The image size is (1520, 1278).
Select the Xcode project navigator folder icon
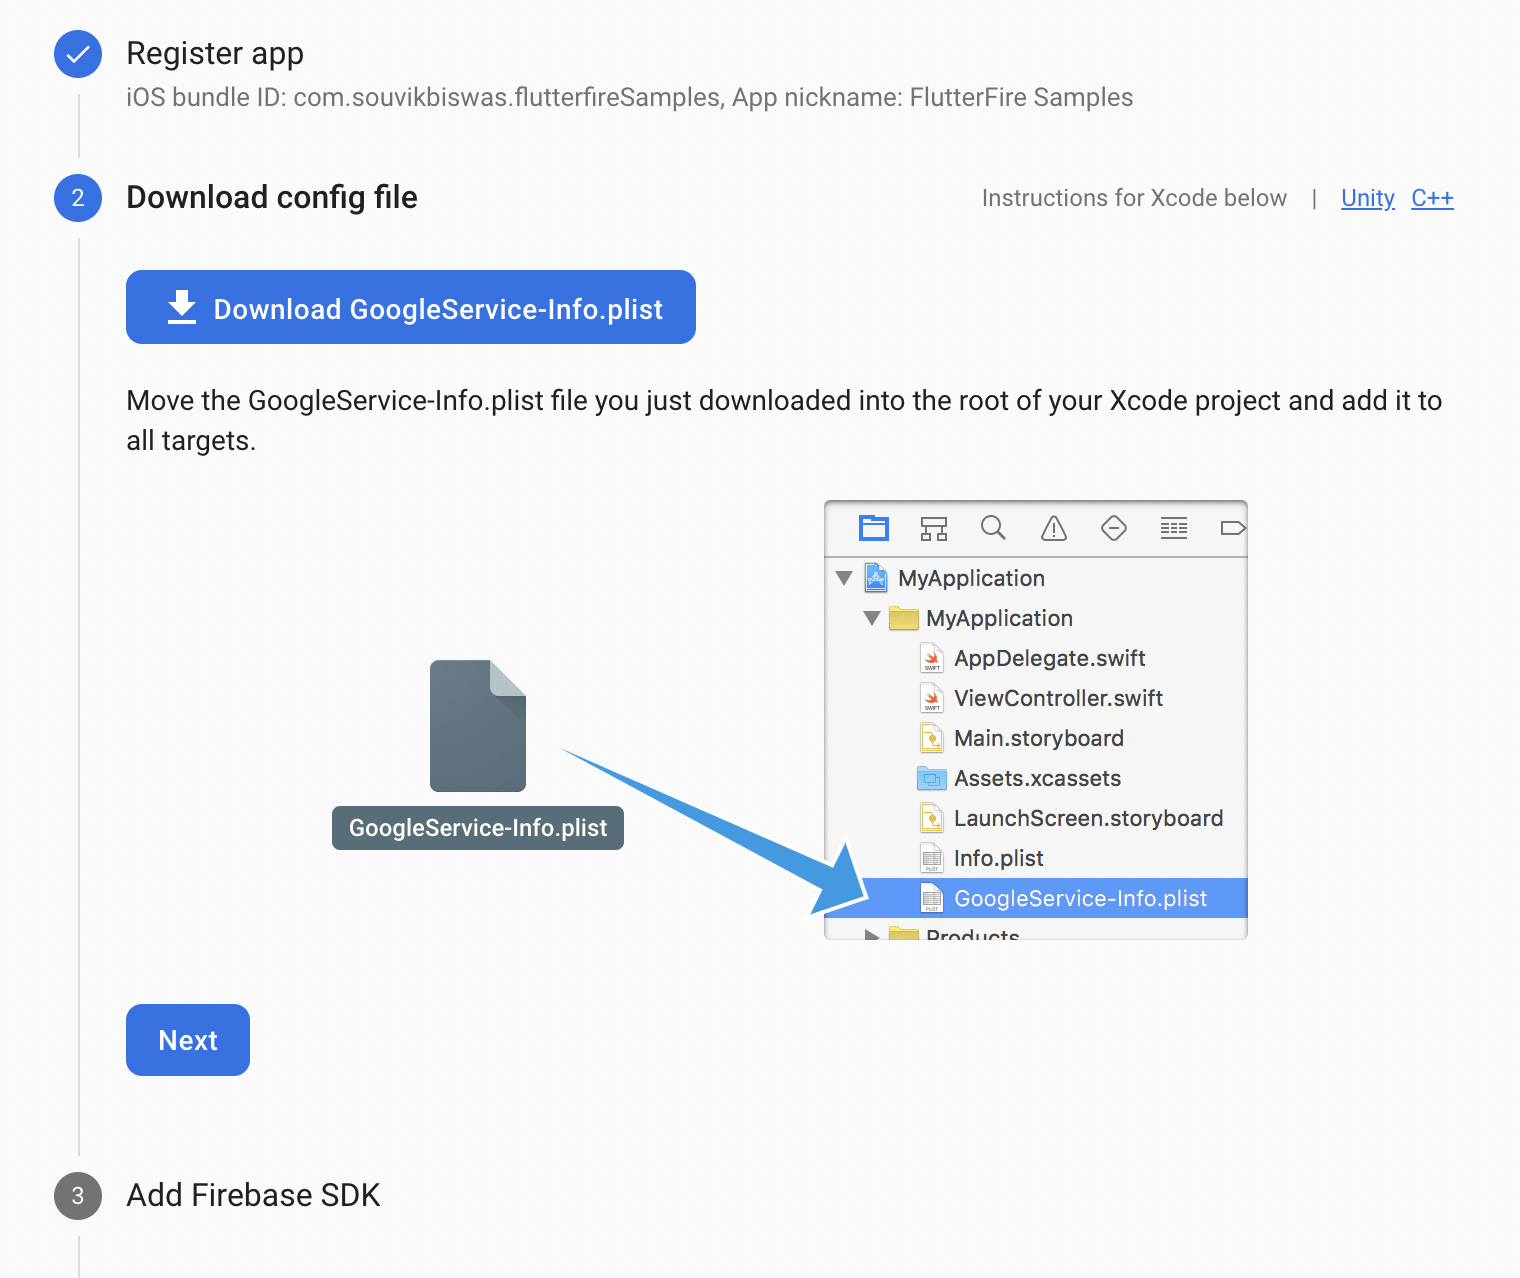874,528
